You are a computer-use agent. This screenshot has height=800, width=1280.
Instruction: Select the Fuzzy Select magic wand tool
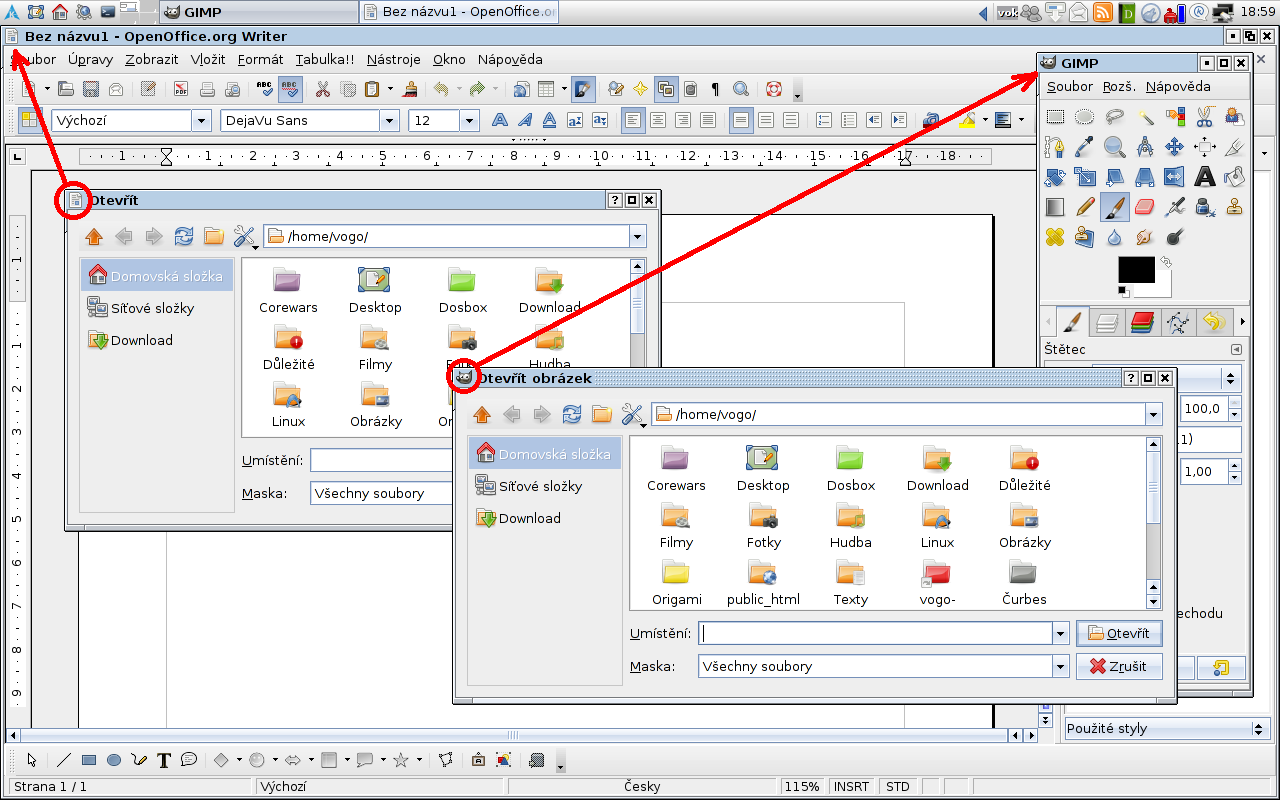[x=1145, y=117]
